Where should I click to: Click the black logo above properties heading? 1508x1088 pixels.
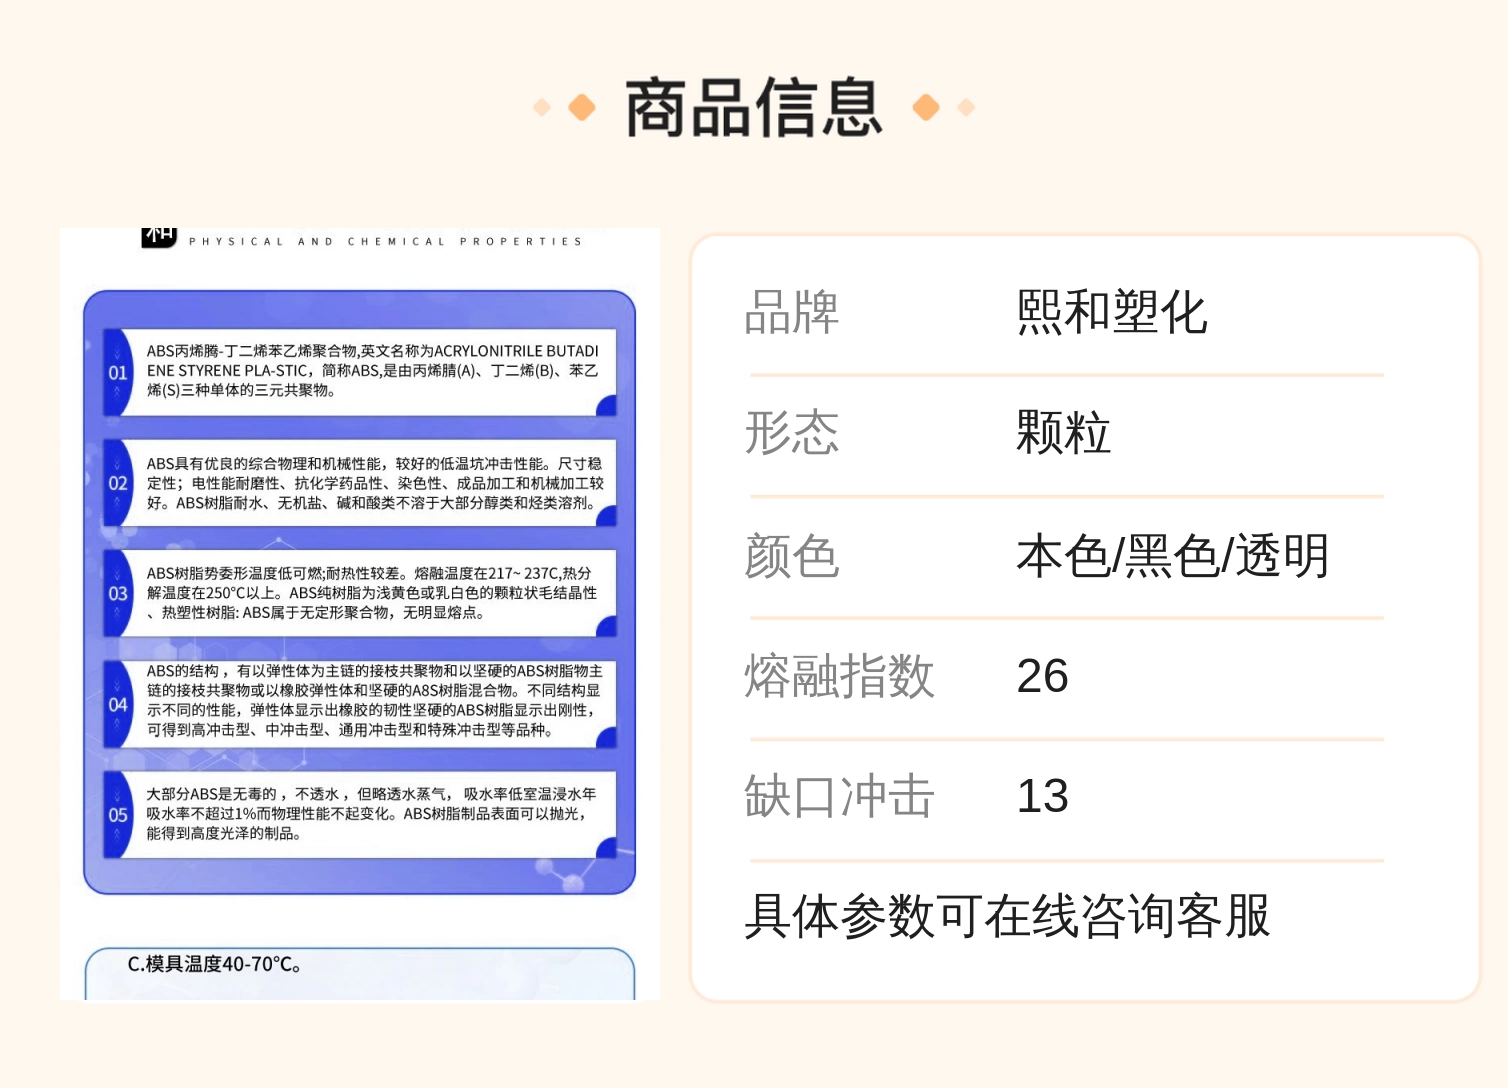159,237
